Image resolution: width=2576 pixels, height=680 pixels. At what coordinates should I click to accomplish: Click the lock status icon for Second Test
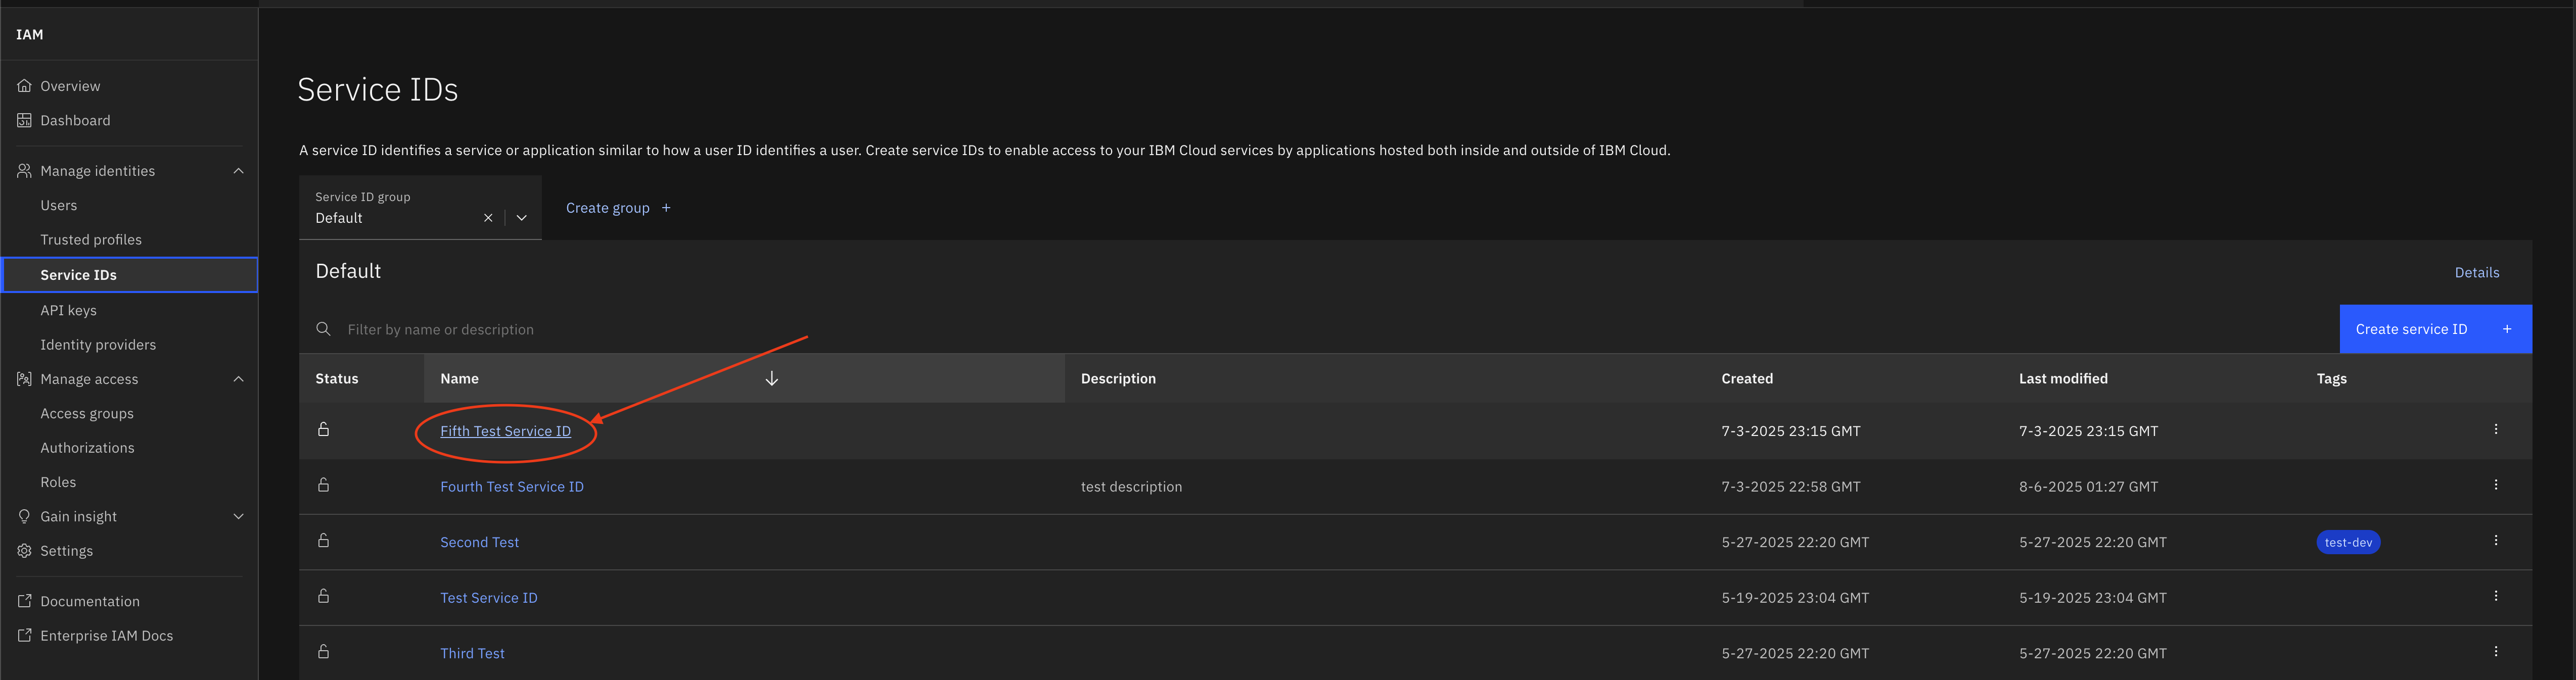323,540
